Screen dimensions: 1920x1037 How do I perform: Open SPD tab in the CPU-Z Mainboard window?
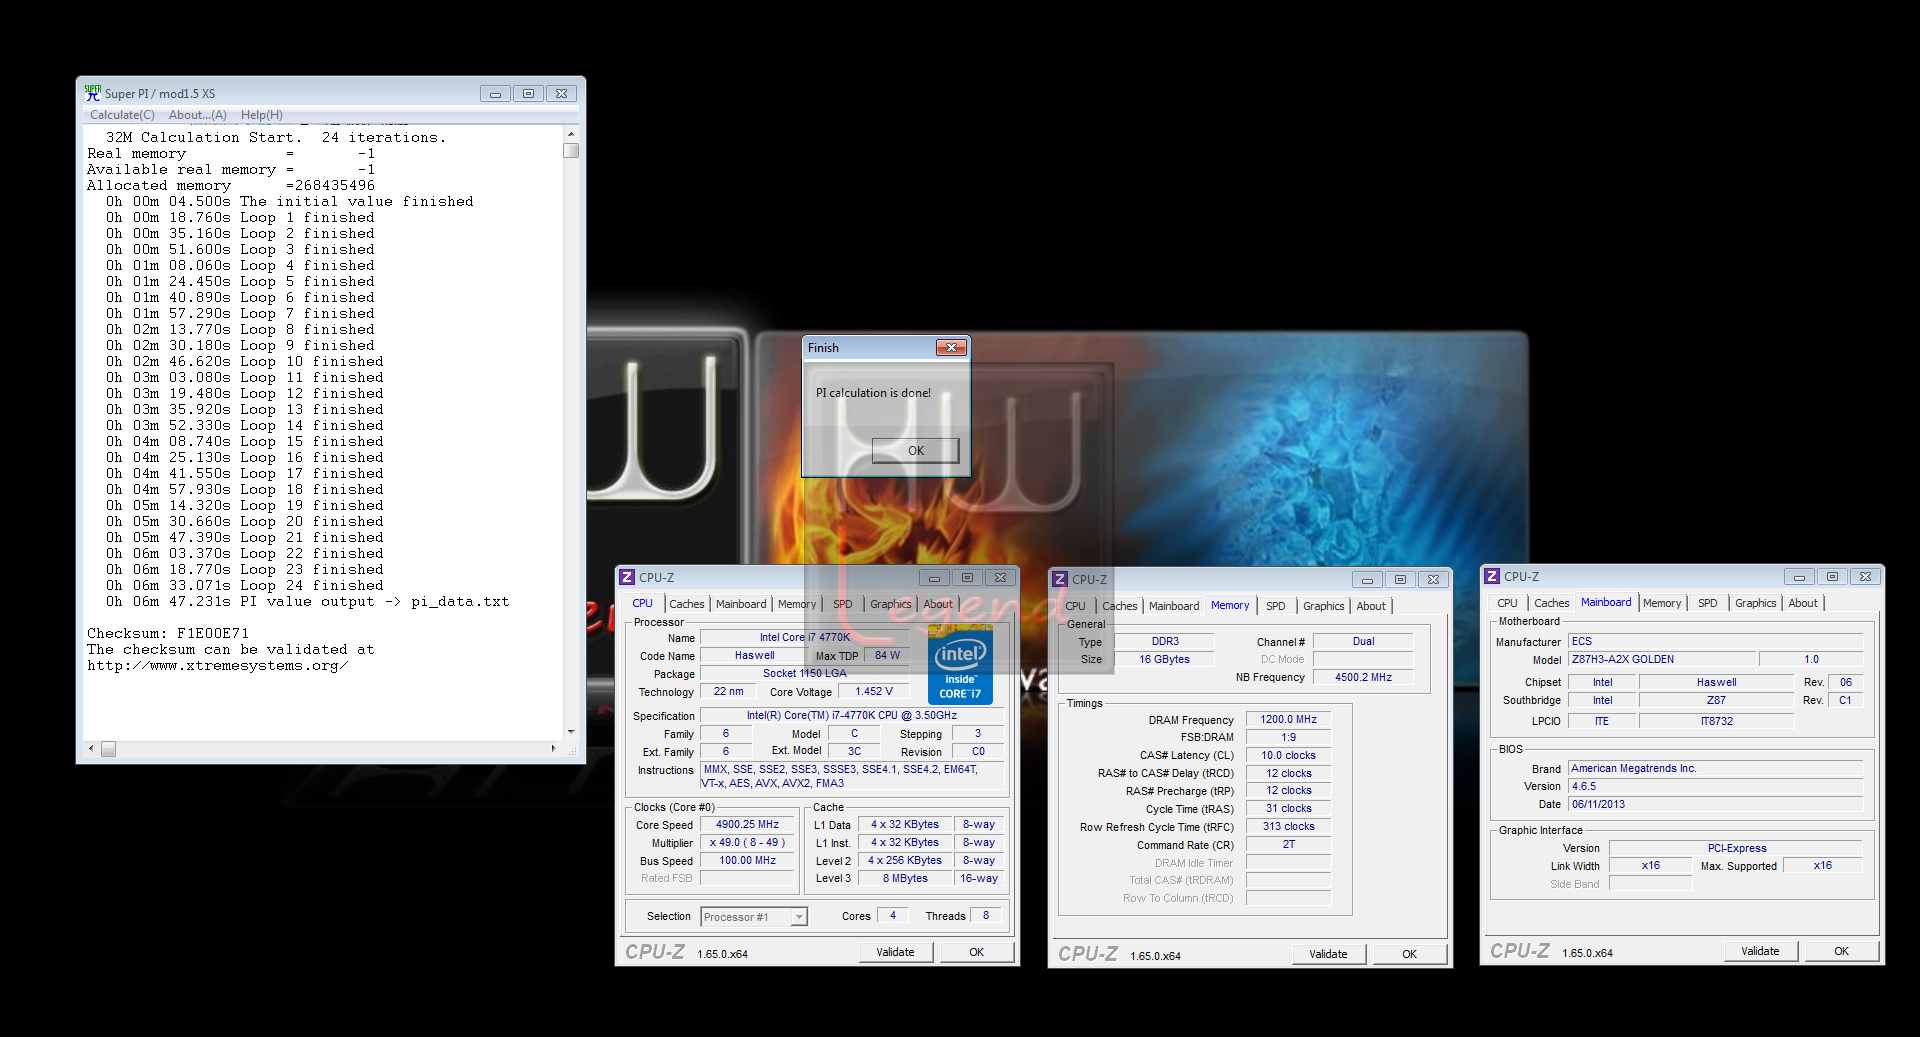click(1708, 603)
